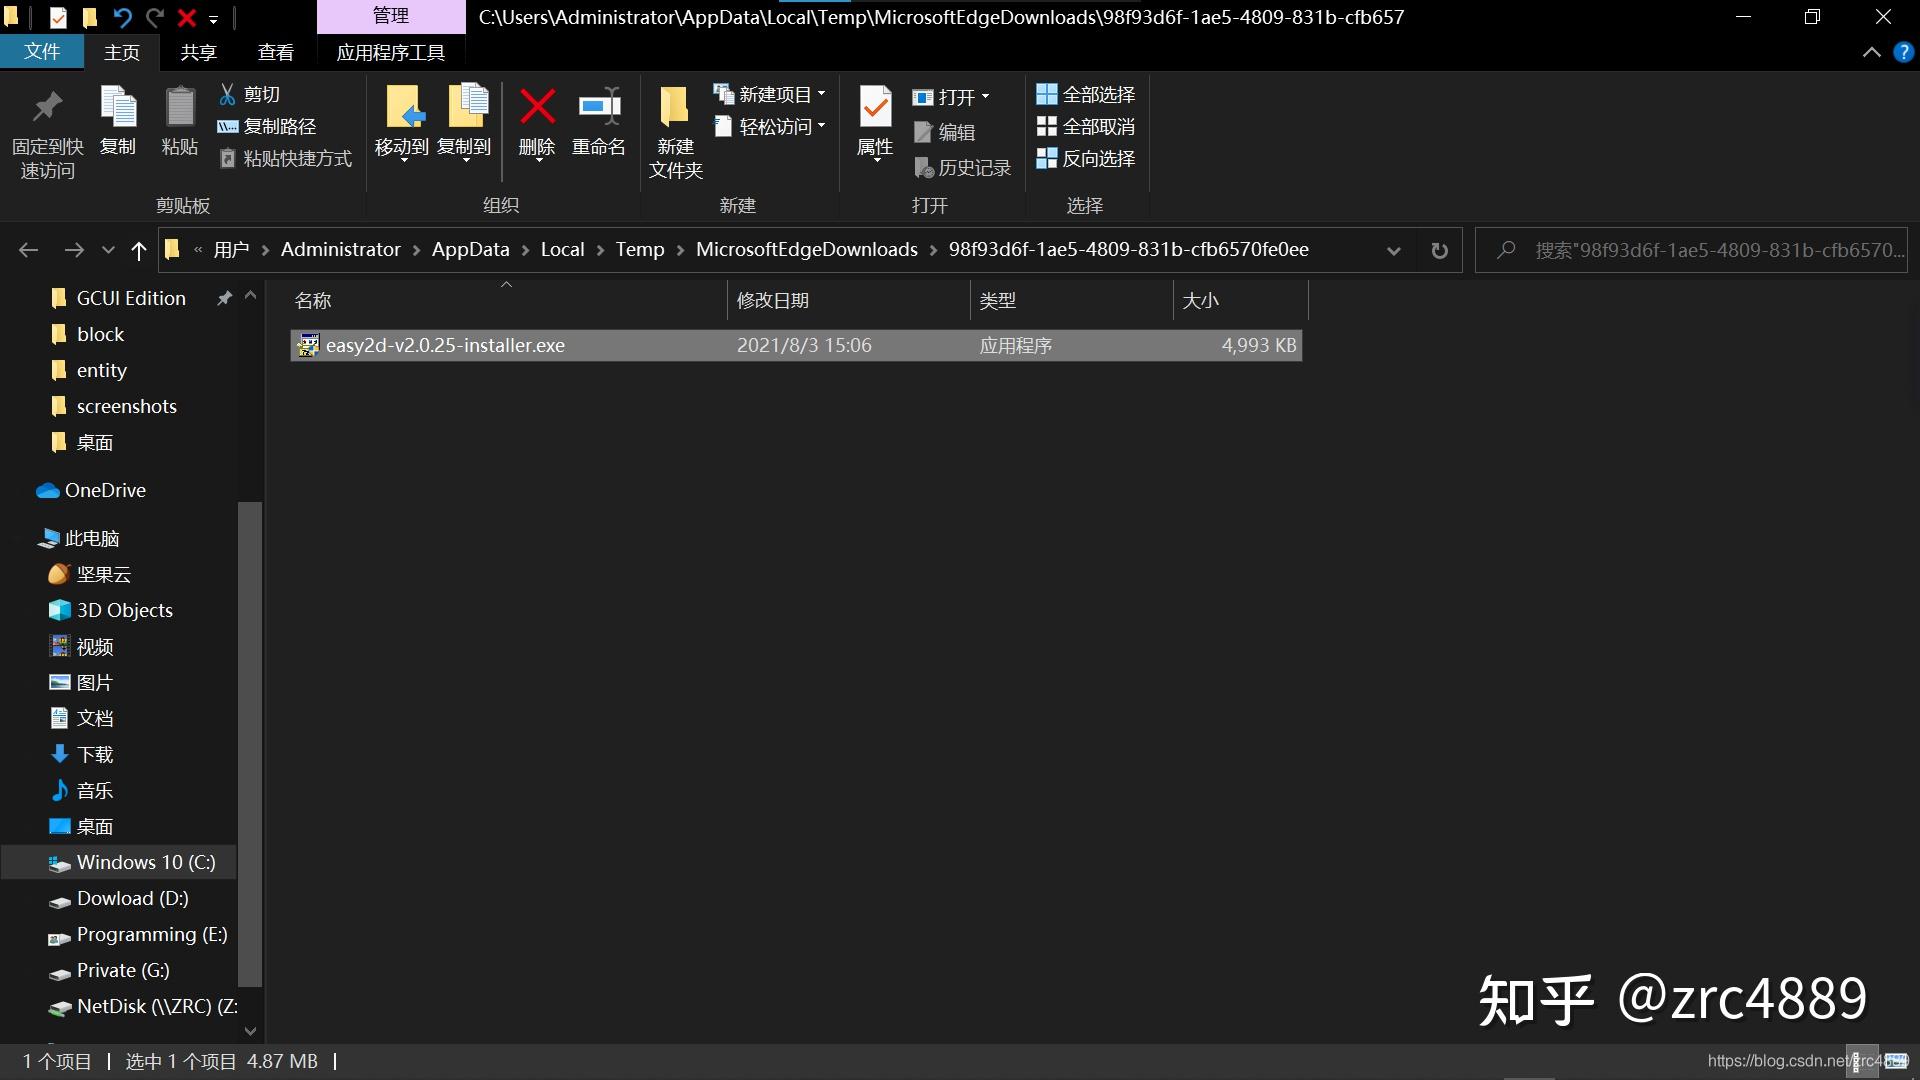Select easy2d-v2.0.25-installer.exe file
Image resolution: width=1920 pixels, height=1080 pixels.
[796, 345]
